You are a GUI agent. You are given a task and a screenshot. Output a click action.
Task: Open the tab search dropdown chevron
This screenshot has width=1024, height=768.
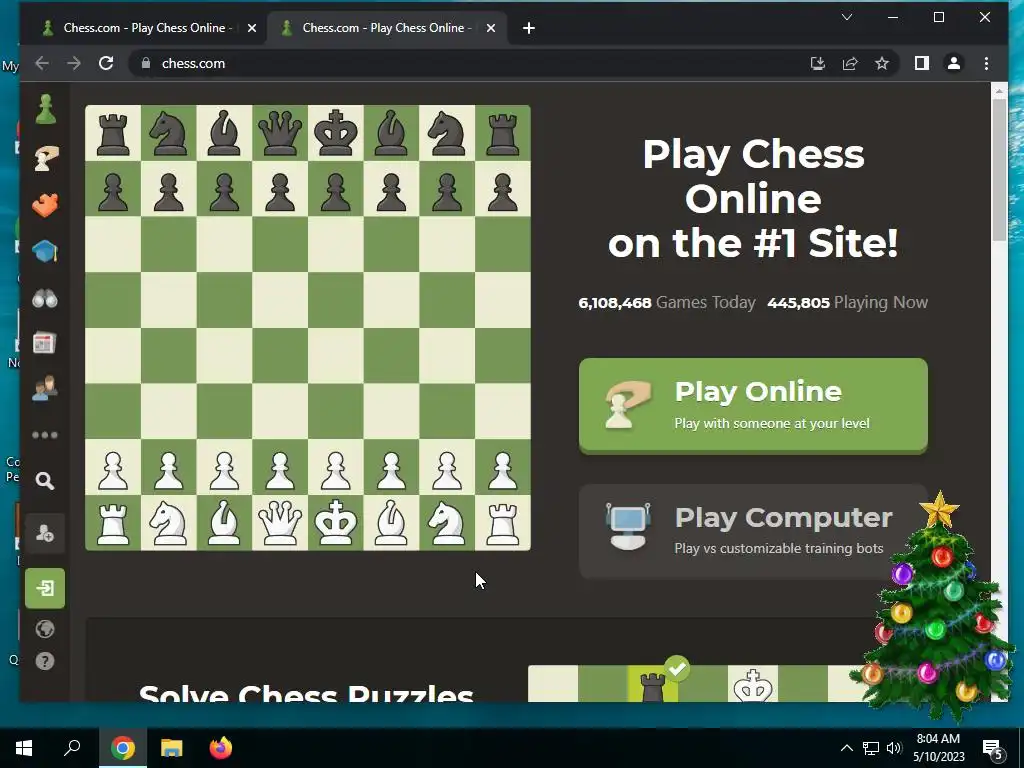tap(847, 17)
